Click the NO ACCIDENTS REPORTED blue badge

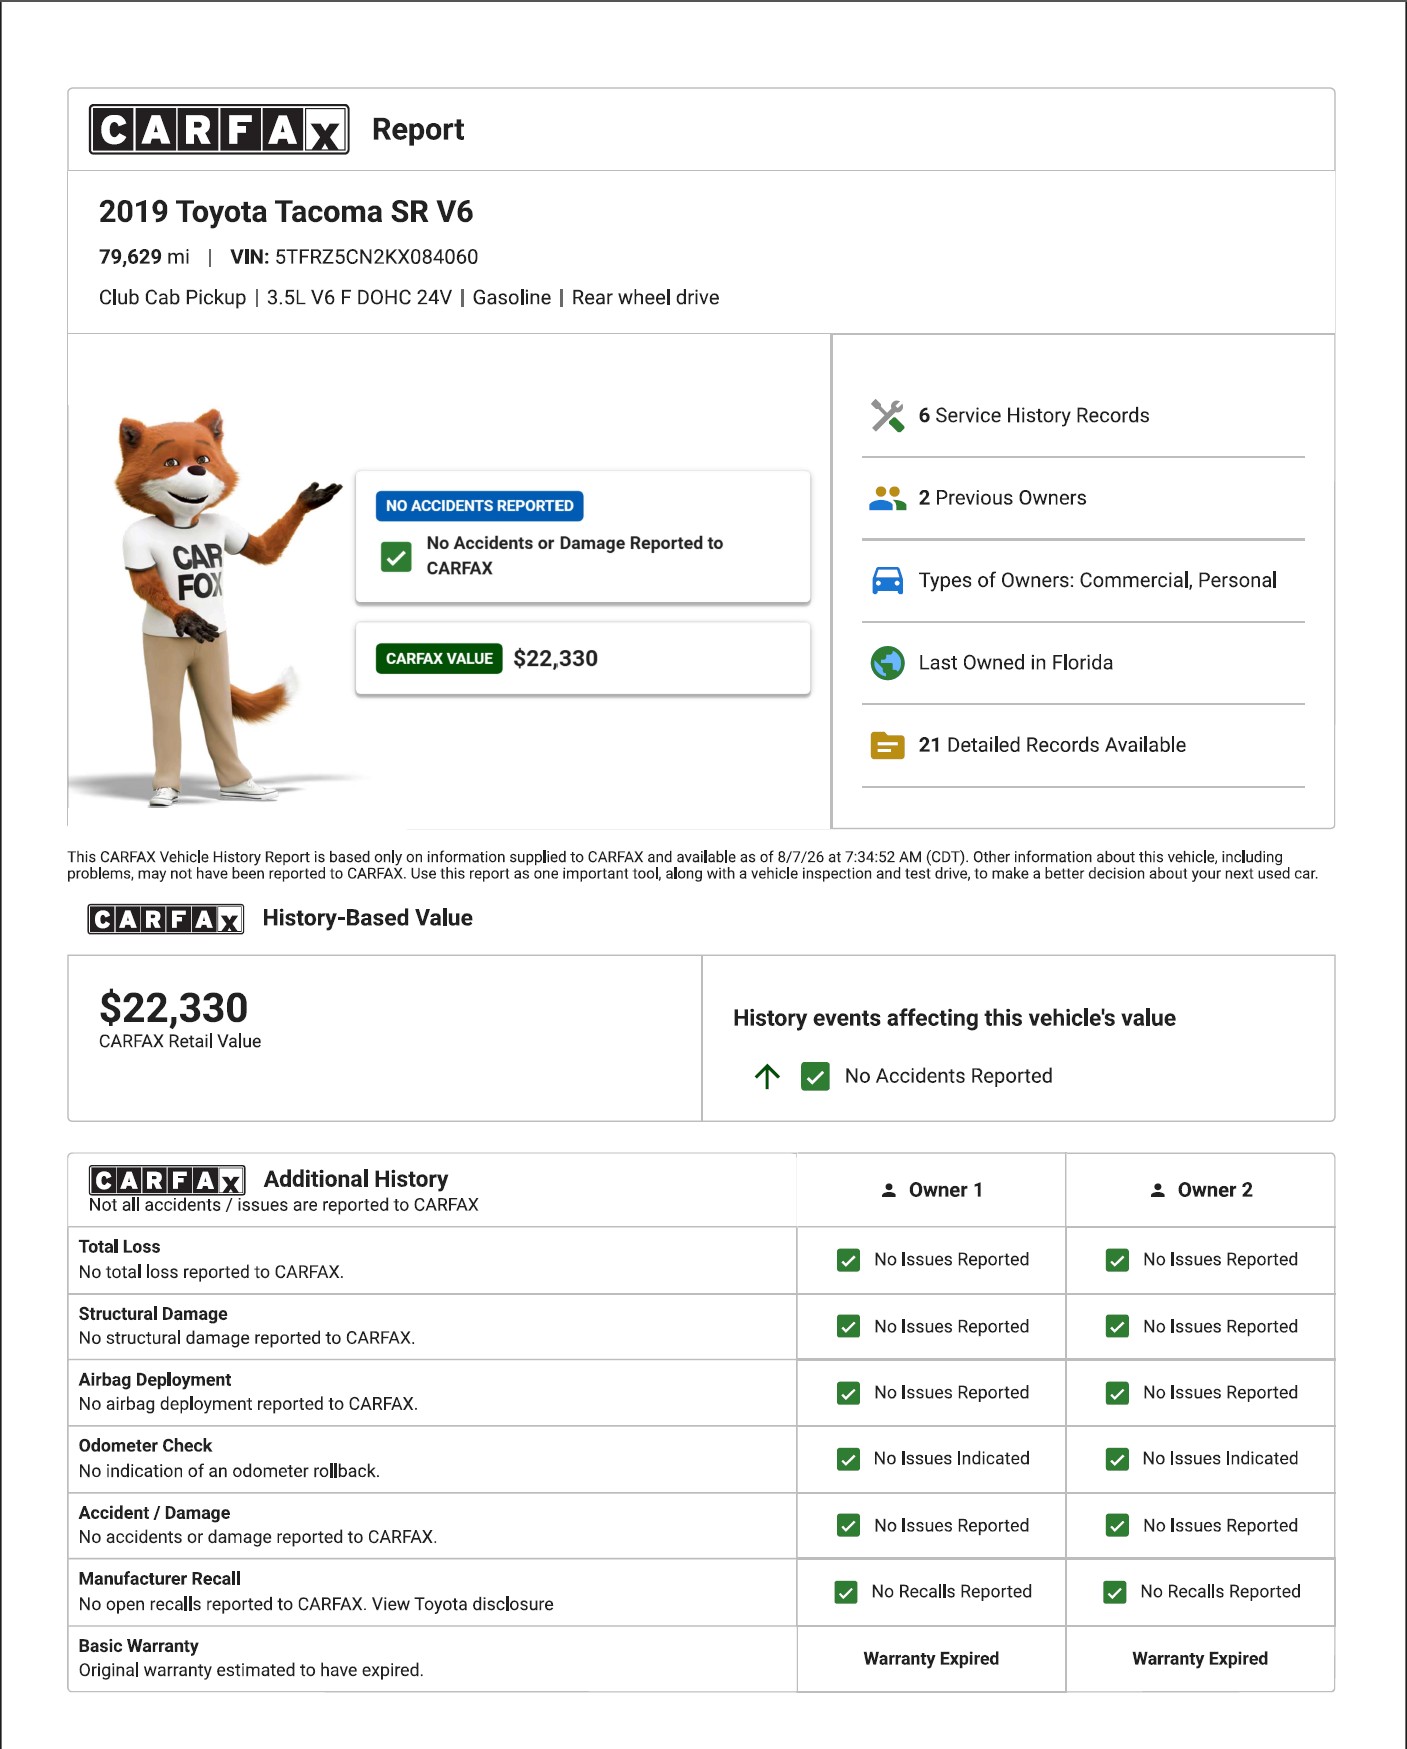coord(479,506)
